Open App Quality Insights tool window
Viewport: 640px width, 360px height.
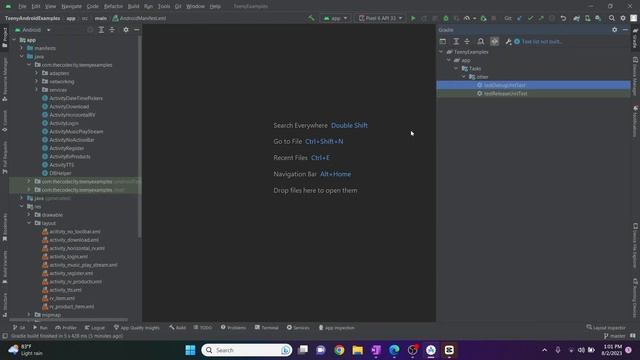(x=137, y=327)
